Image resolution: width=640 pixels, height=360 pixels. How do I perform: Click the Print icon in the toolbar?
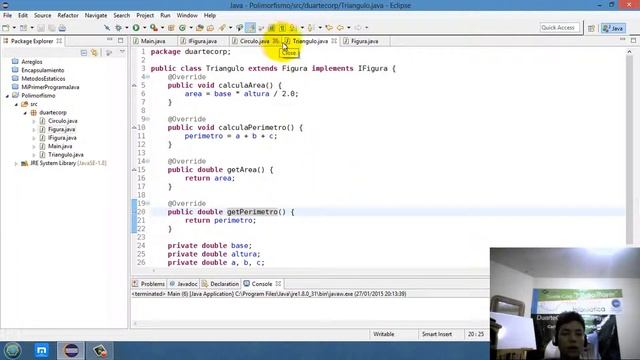tap(62, 28)
